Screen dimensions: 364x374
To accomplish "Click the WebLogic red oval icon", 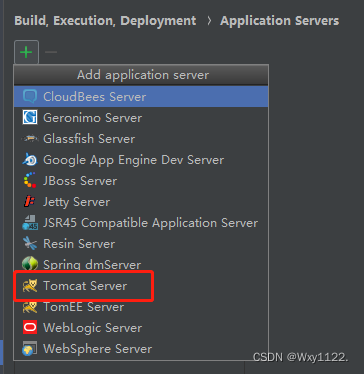I will pos(30,328).
